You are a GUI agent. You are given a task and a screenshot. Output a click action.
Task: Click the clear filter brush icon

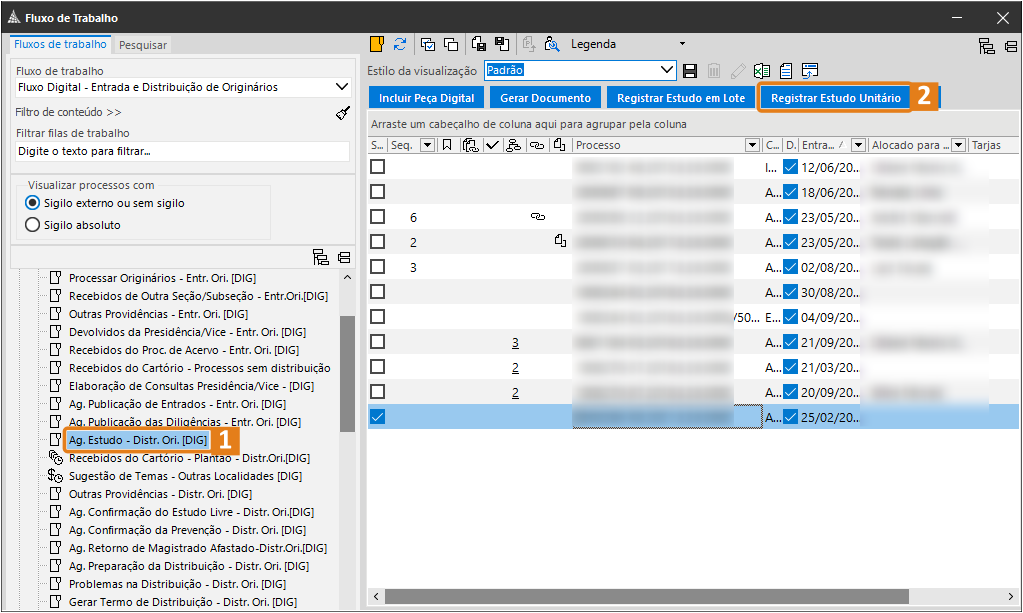tap(343, 113)
